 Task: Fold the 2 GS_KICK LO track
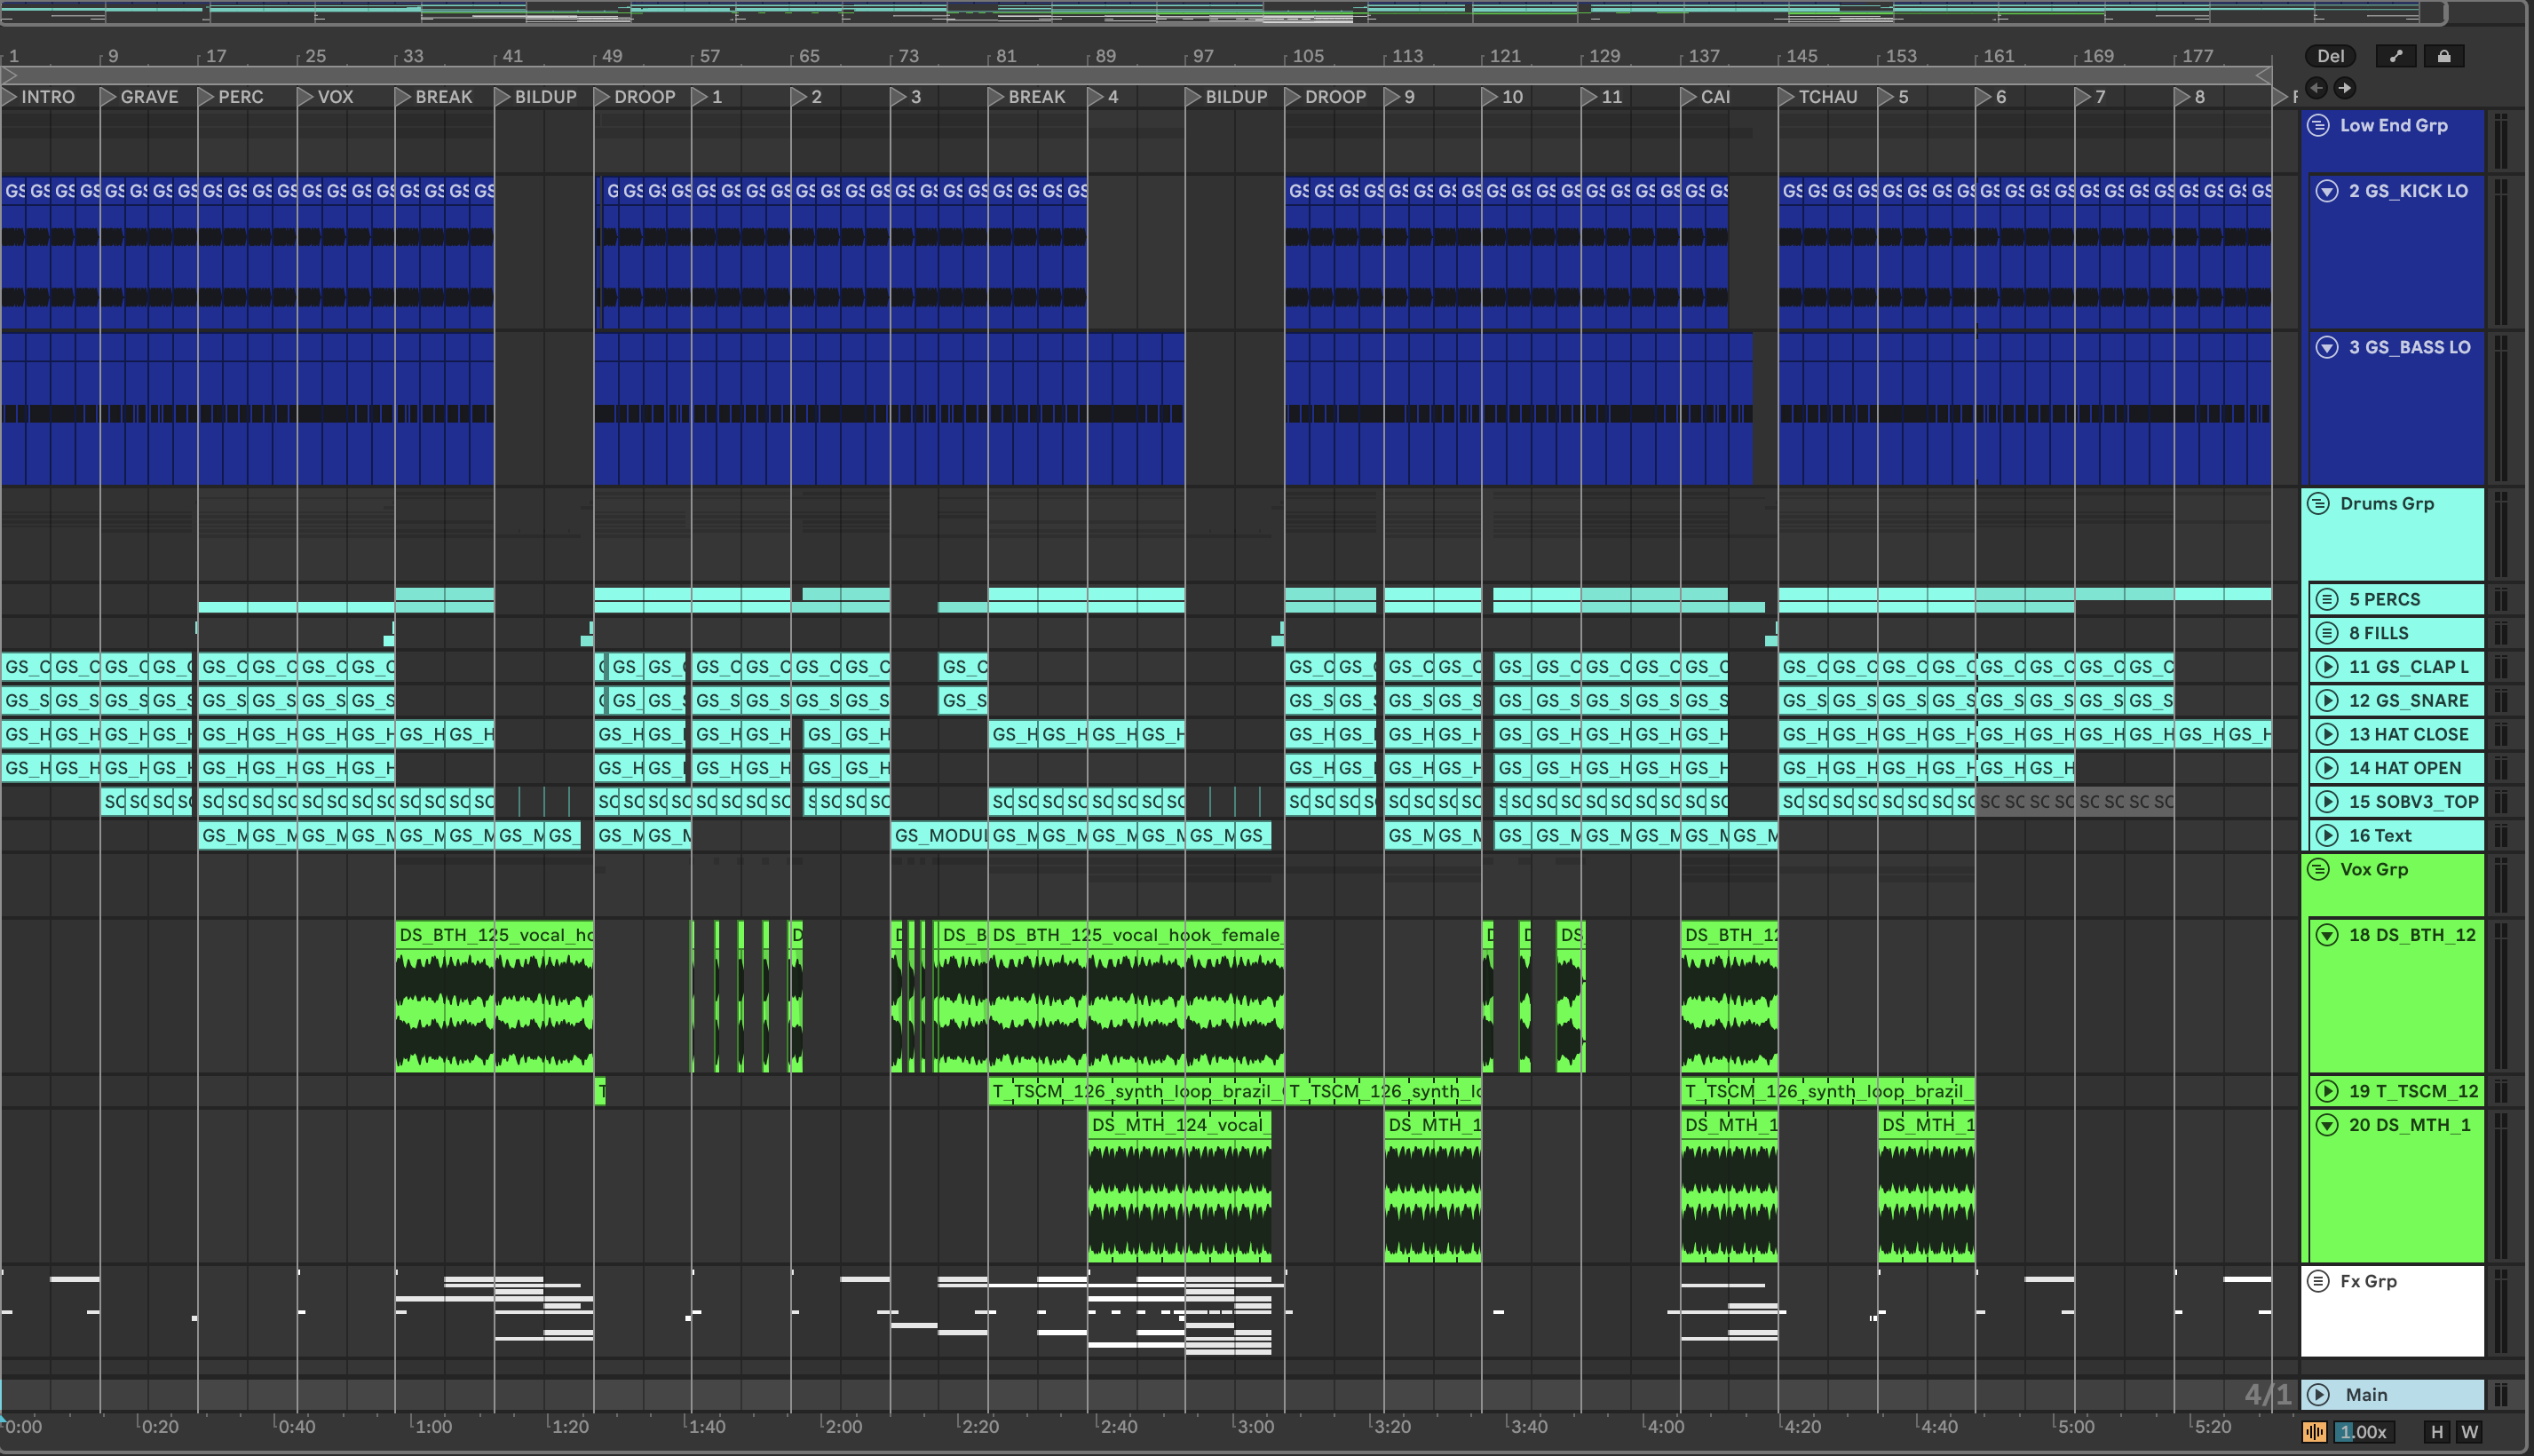pyautogui.click(x=2327, y=191)
